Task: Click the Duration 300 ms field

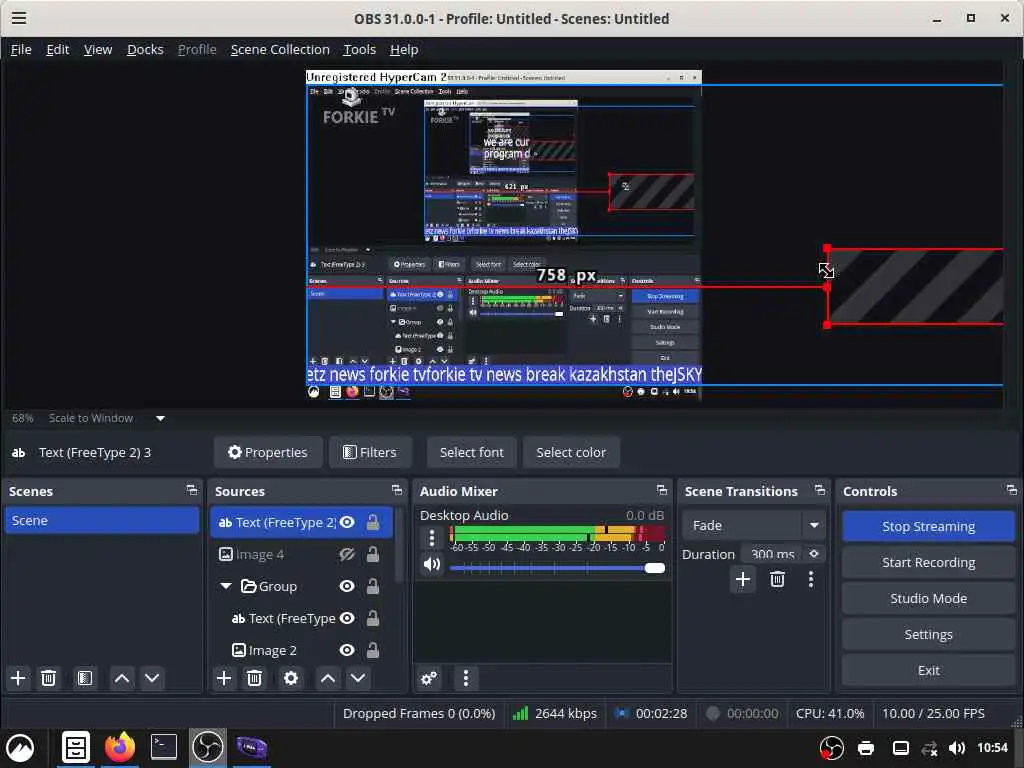Action: point(773,554)
